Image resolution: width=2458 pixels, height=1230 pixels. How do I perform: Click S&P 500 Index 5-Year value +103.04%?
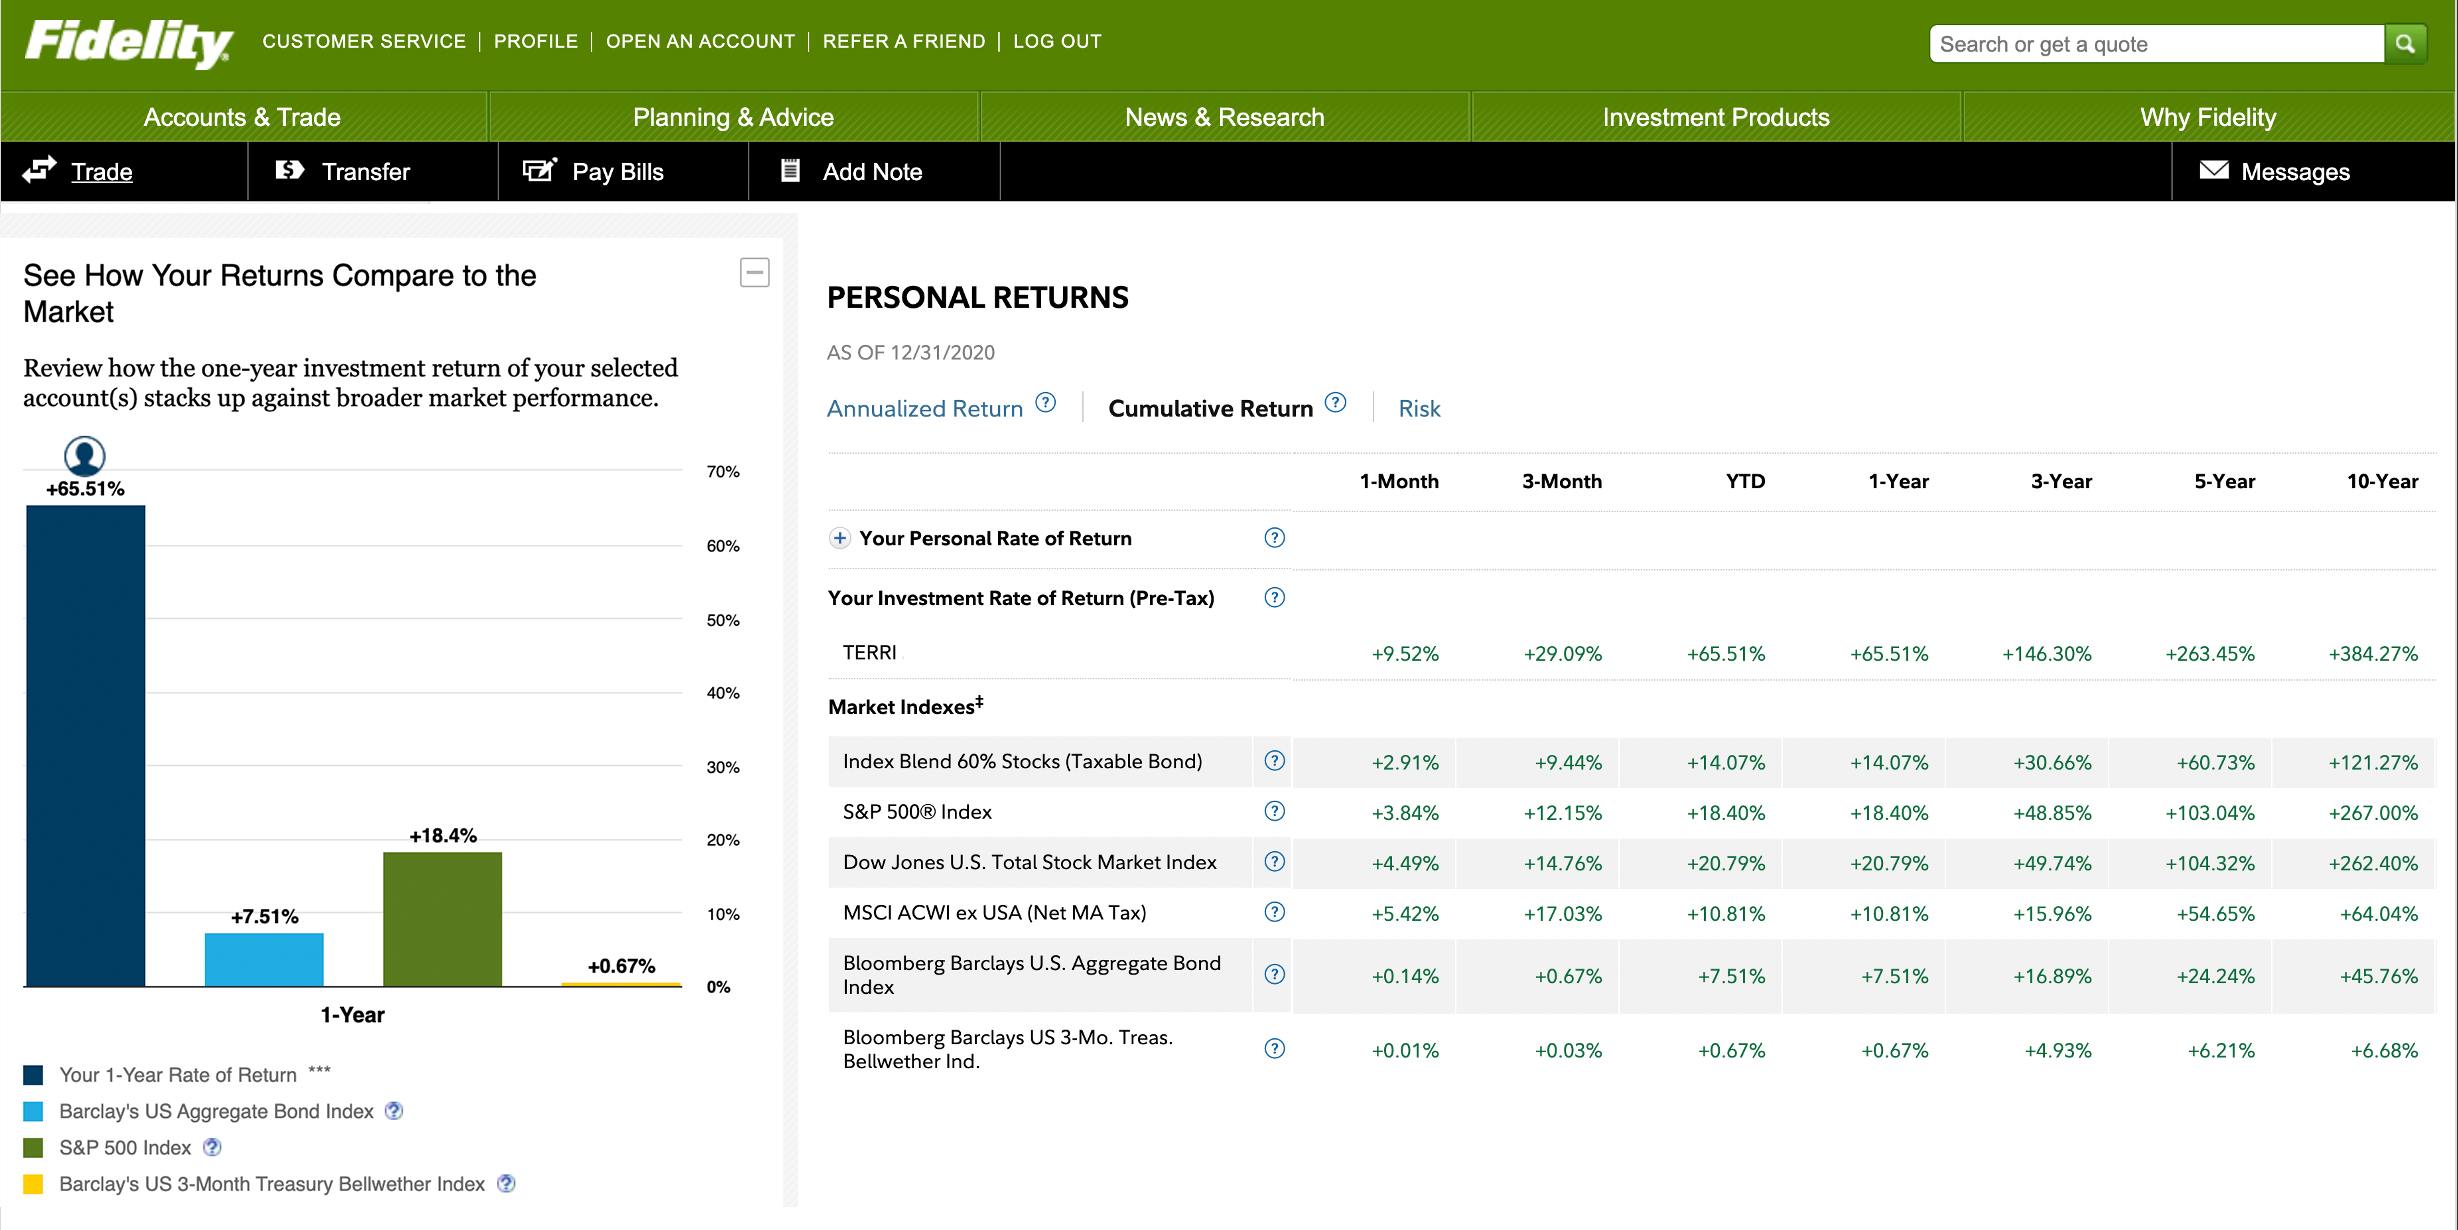pyautogui.click(x=2210, y=813)
